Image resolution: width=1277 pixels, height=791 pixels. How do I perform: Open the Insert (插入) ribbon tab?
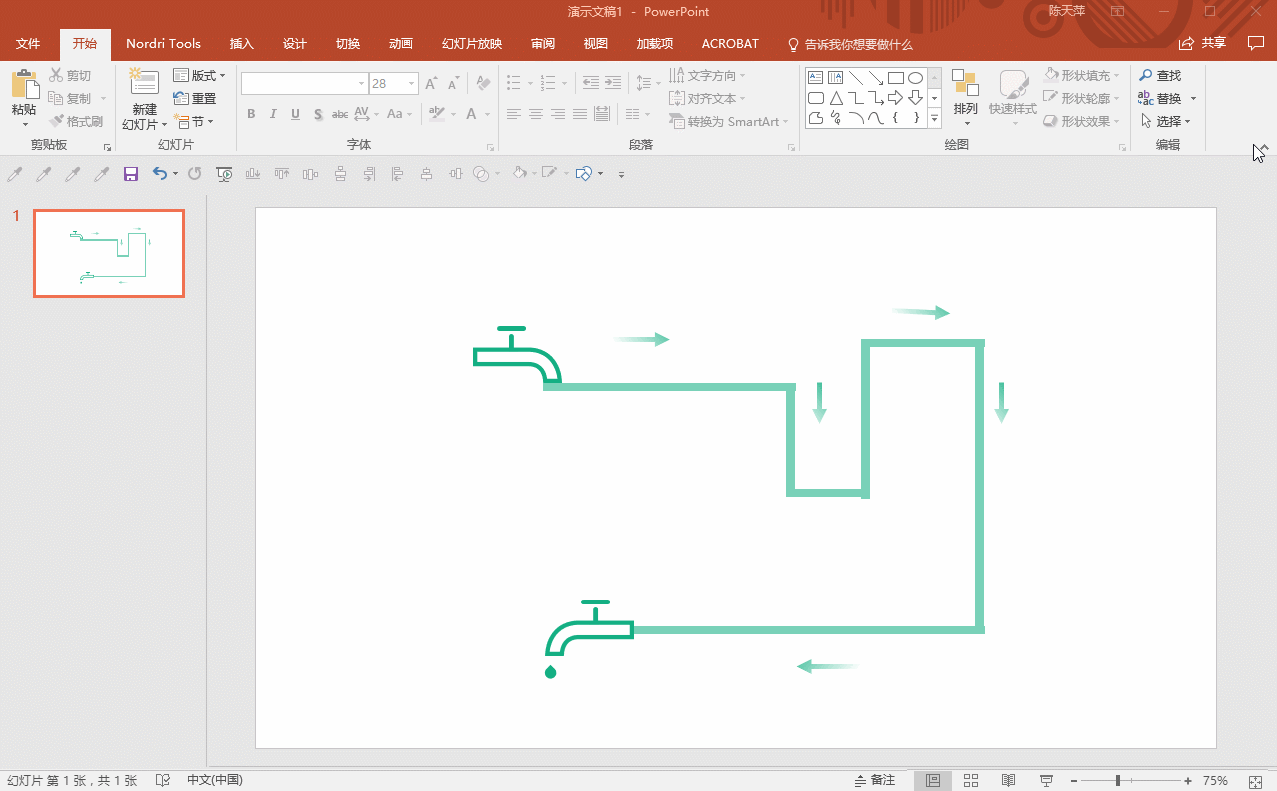tap(242, 44)
